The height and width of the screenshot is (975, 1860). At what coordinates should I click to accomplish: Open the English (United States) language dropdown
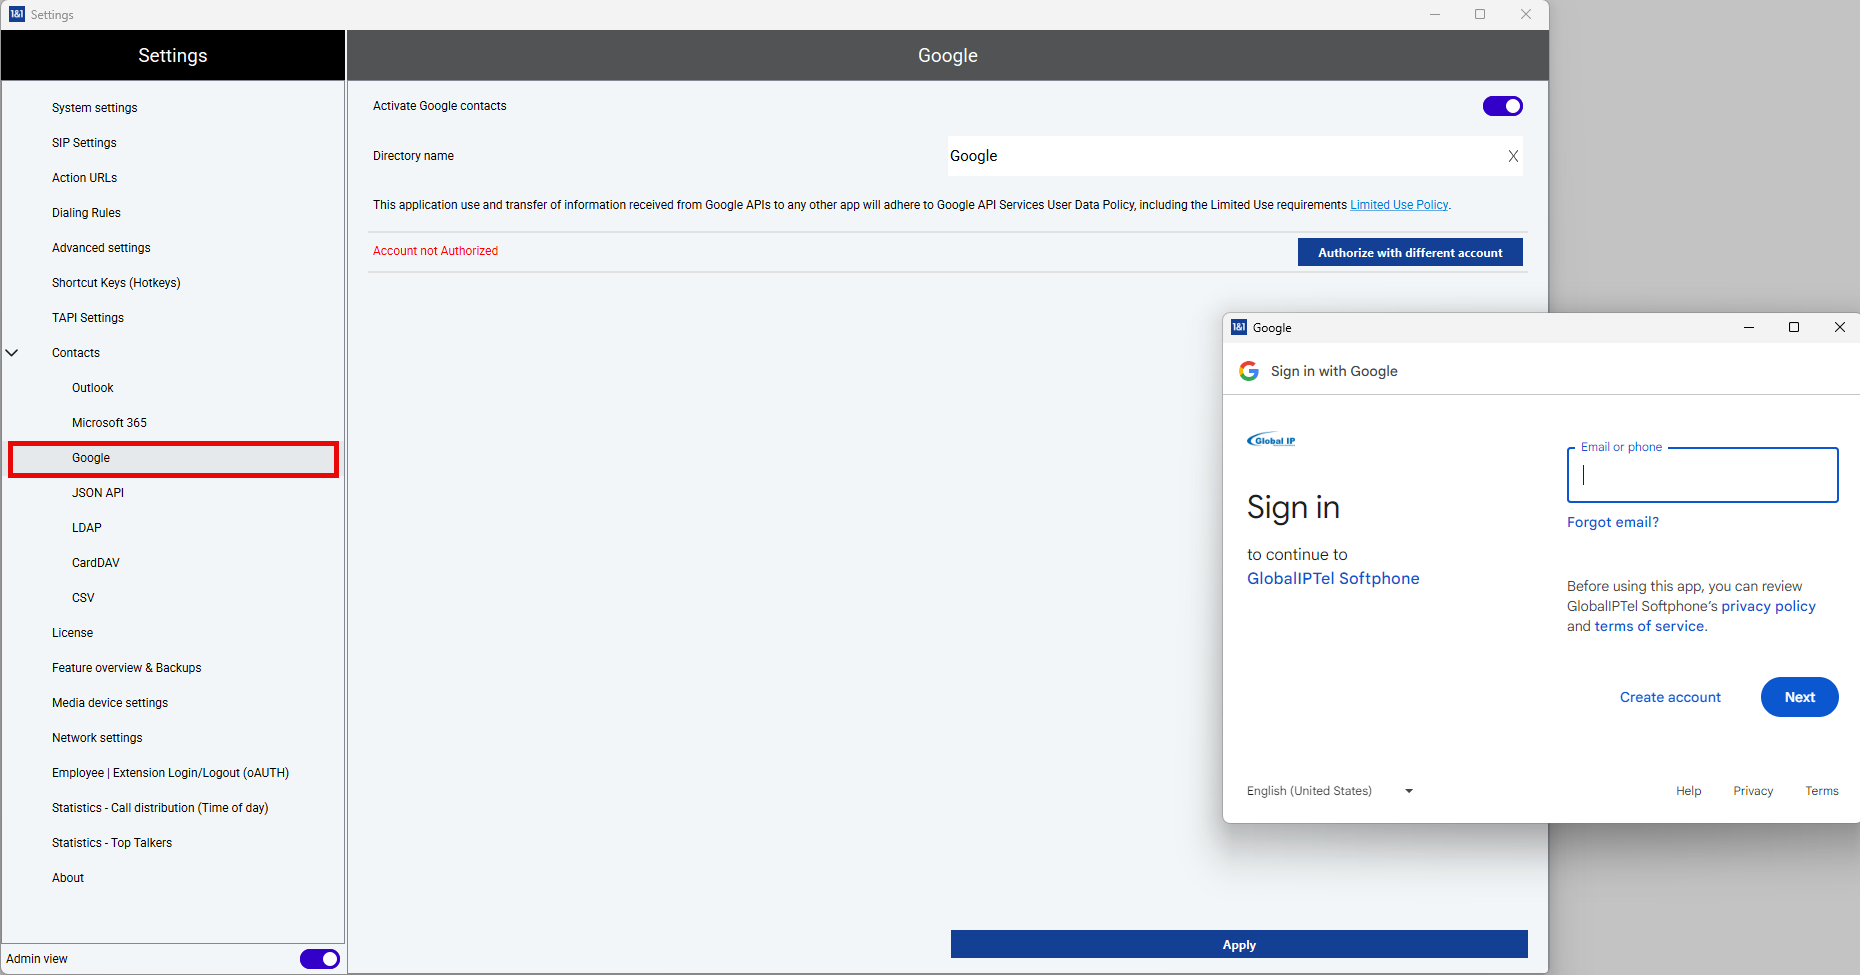click(x=1329, y=791)
